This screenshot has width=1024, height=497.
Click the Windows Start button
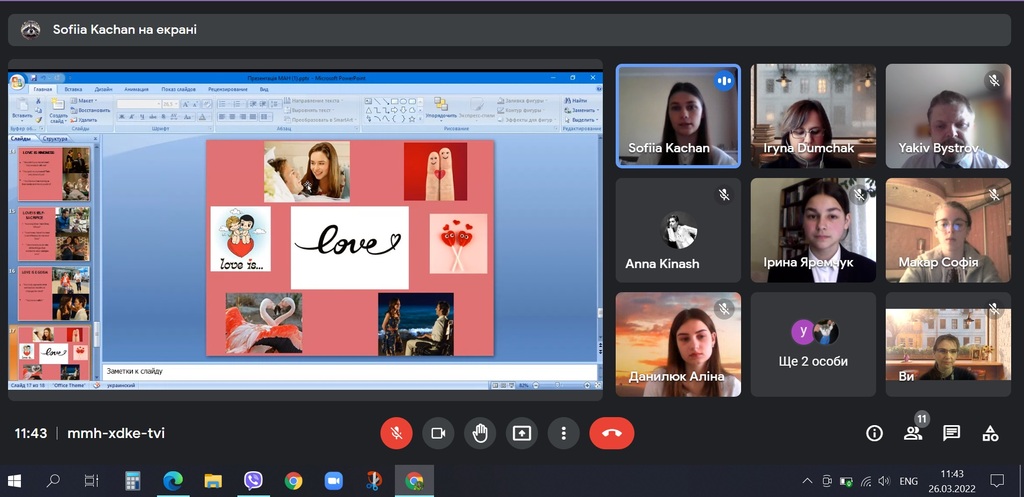[x=14, y=481]
